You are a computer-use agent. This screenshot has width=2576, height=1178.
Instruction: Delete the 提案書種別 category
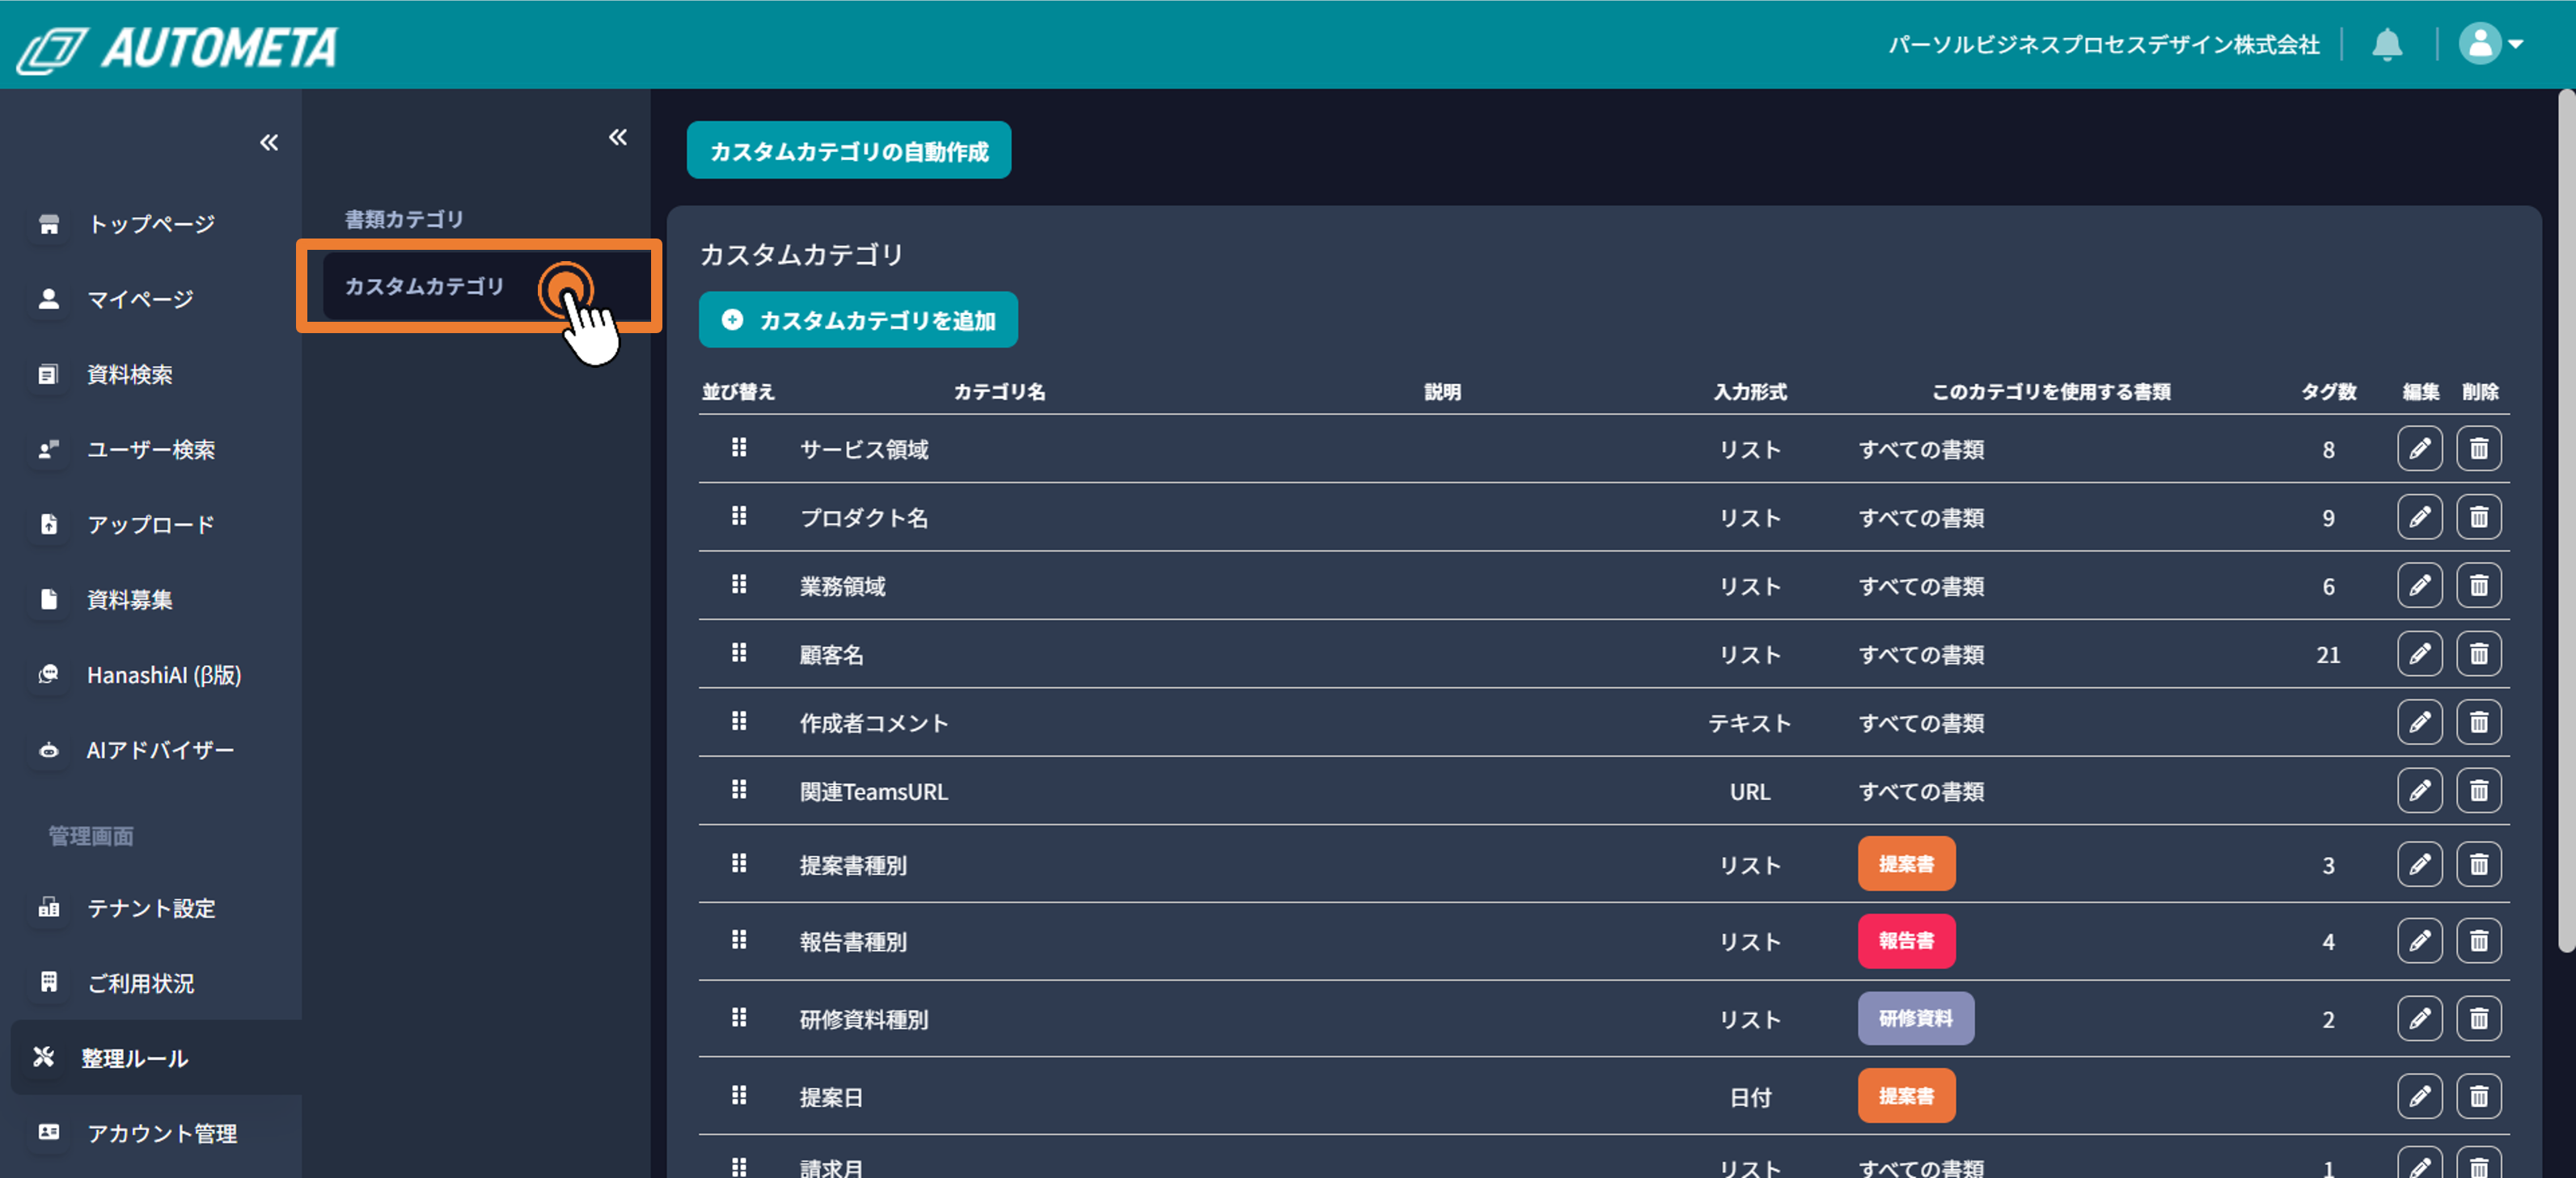[2479, 864]
